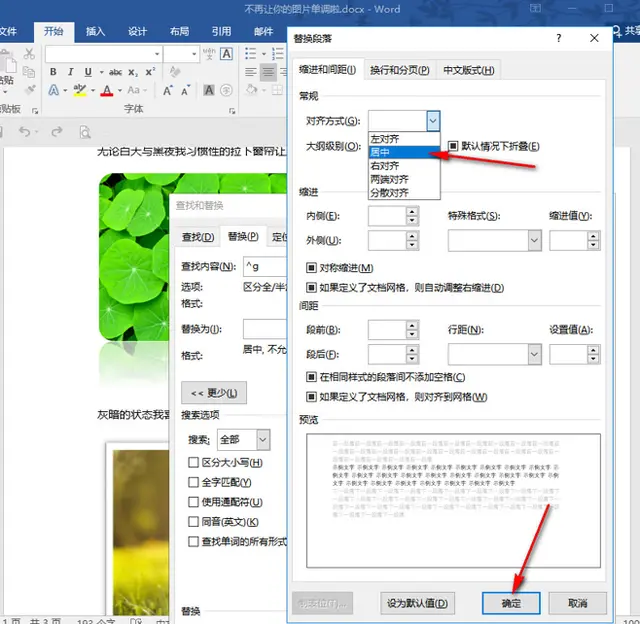The height and width of the screenshot is (624, 640).
Task: Expand underline style options arrow
Action: (x=101, y=73)
